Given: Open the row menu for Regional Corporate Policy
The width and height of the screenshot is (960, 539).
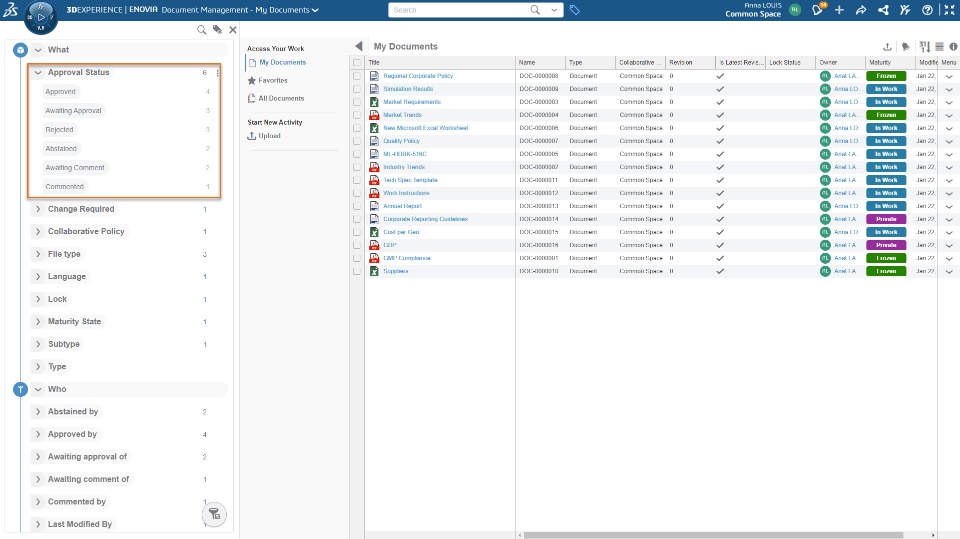Looking at the screenshot, I should pos(949,76).
